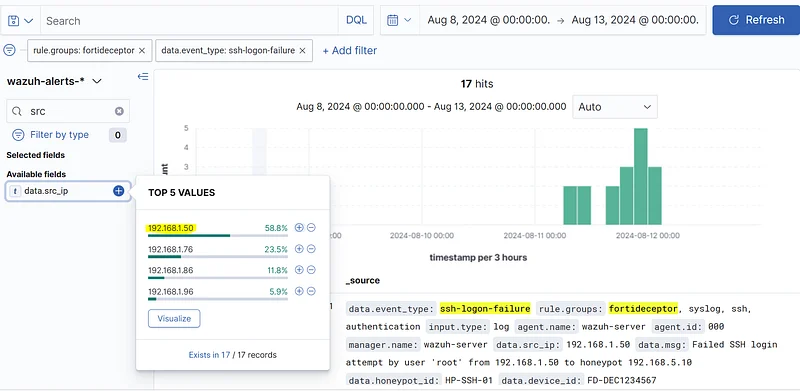Expand the saved query chevron
Viewport: 800px width, 391px height.
29,20
